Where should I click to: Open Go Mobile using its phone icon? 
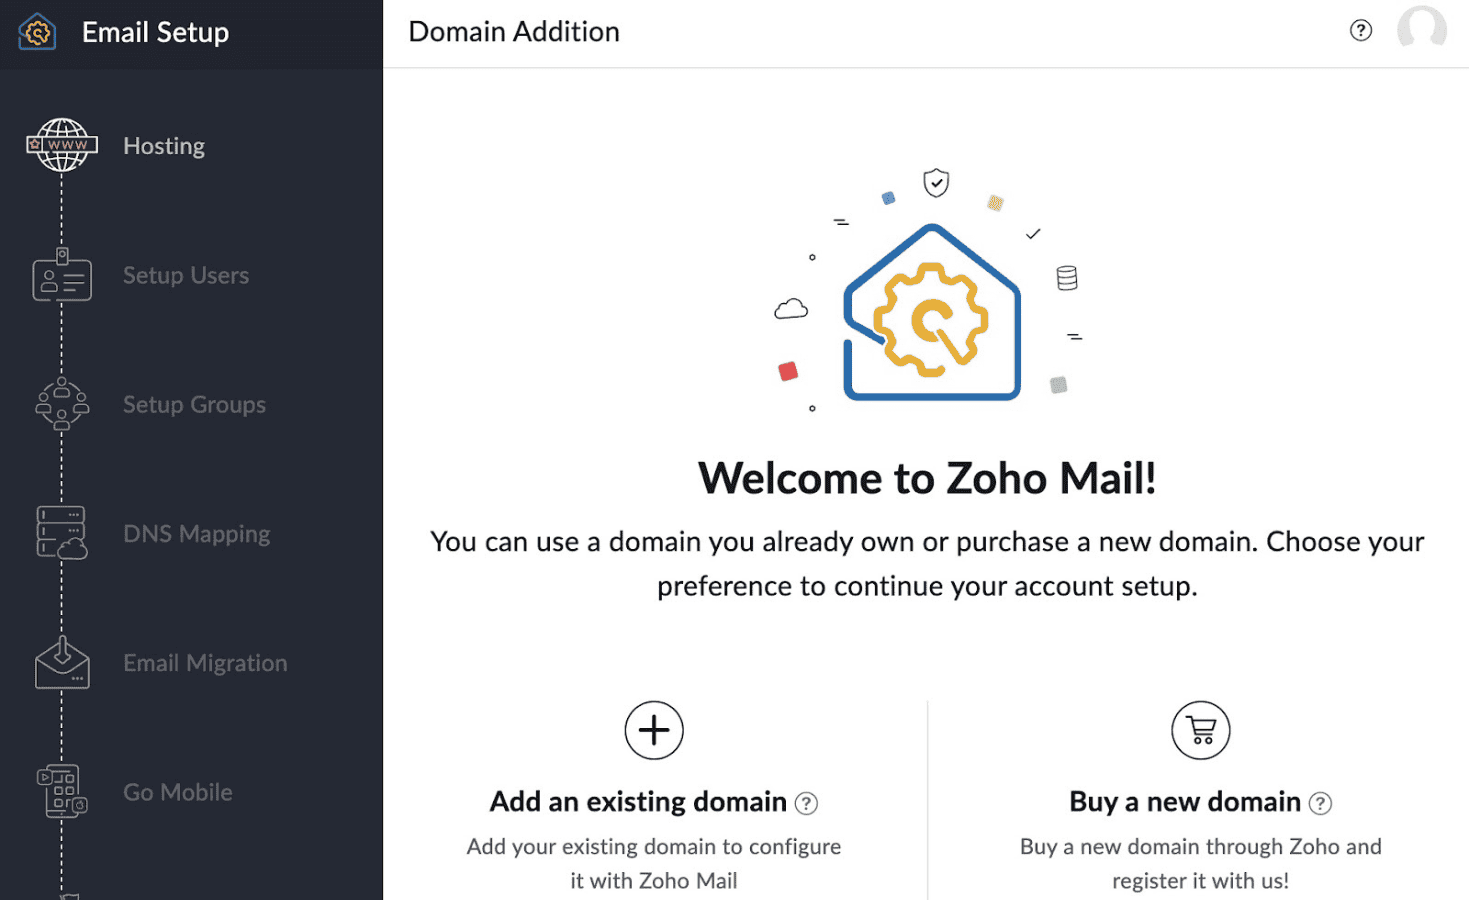[x=62, y=790]
